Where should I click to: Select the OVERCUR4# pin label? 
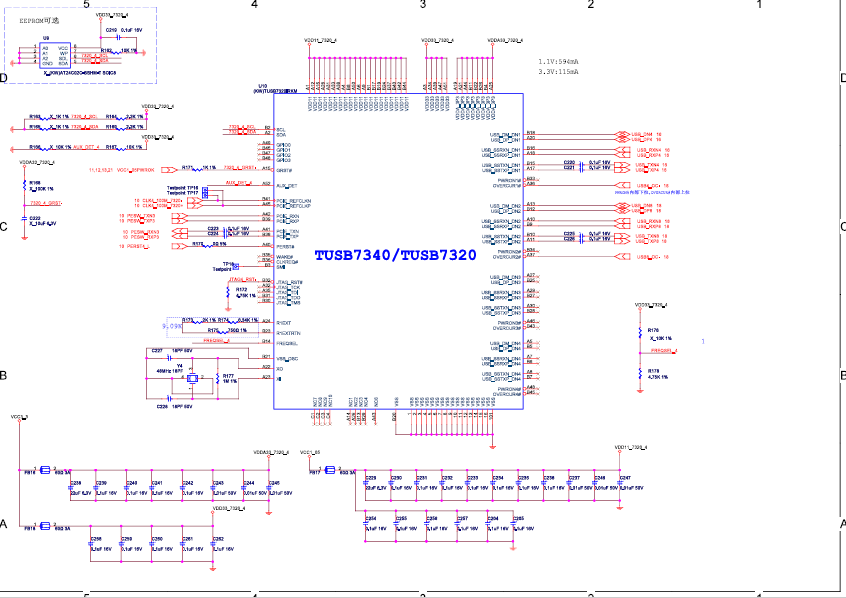click(x=507, y=395)
